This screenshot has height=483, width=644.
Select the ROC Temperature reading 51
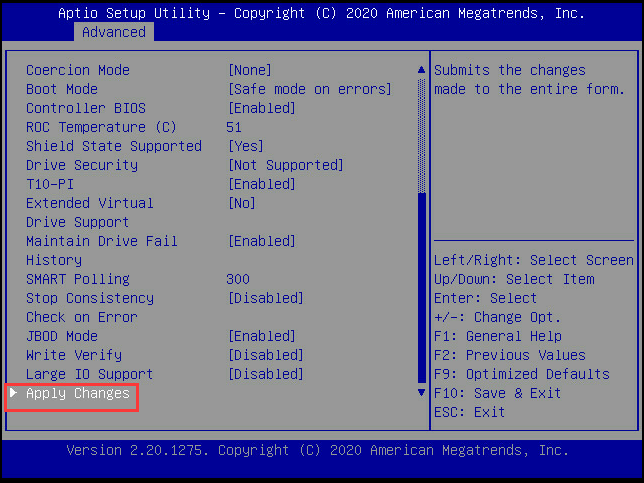point(234,127)
